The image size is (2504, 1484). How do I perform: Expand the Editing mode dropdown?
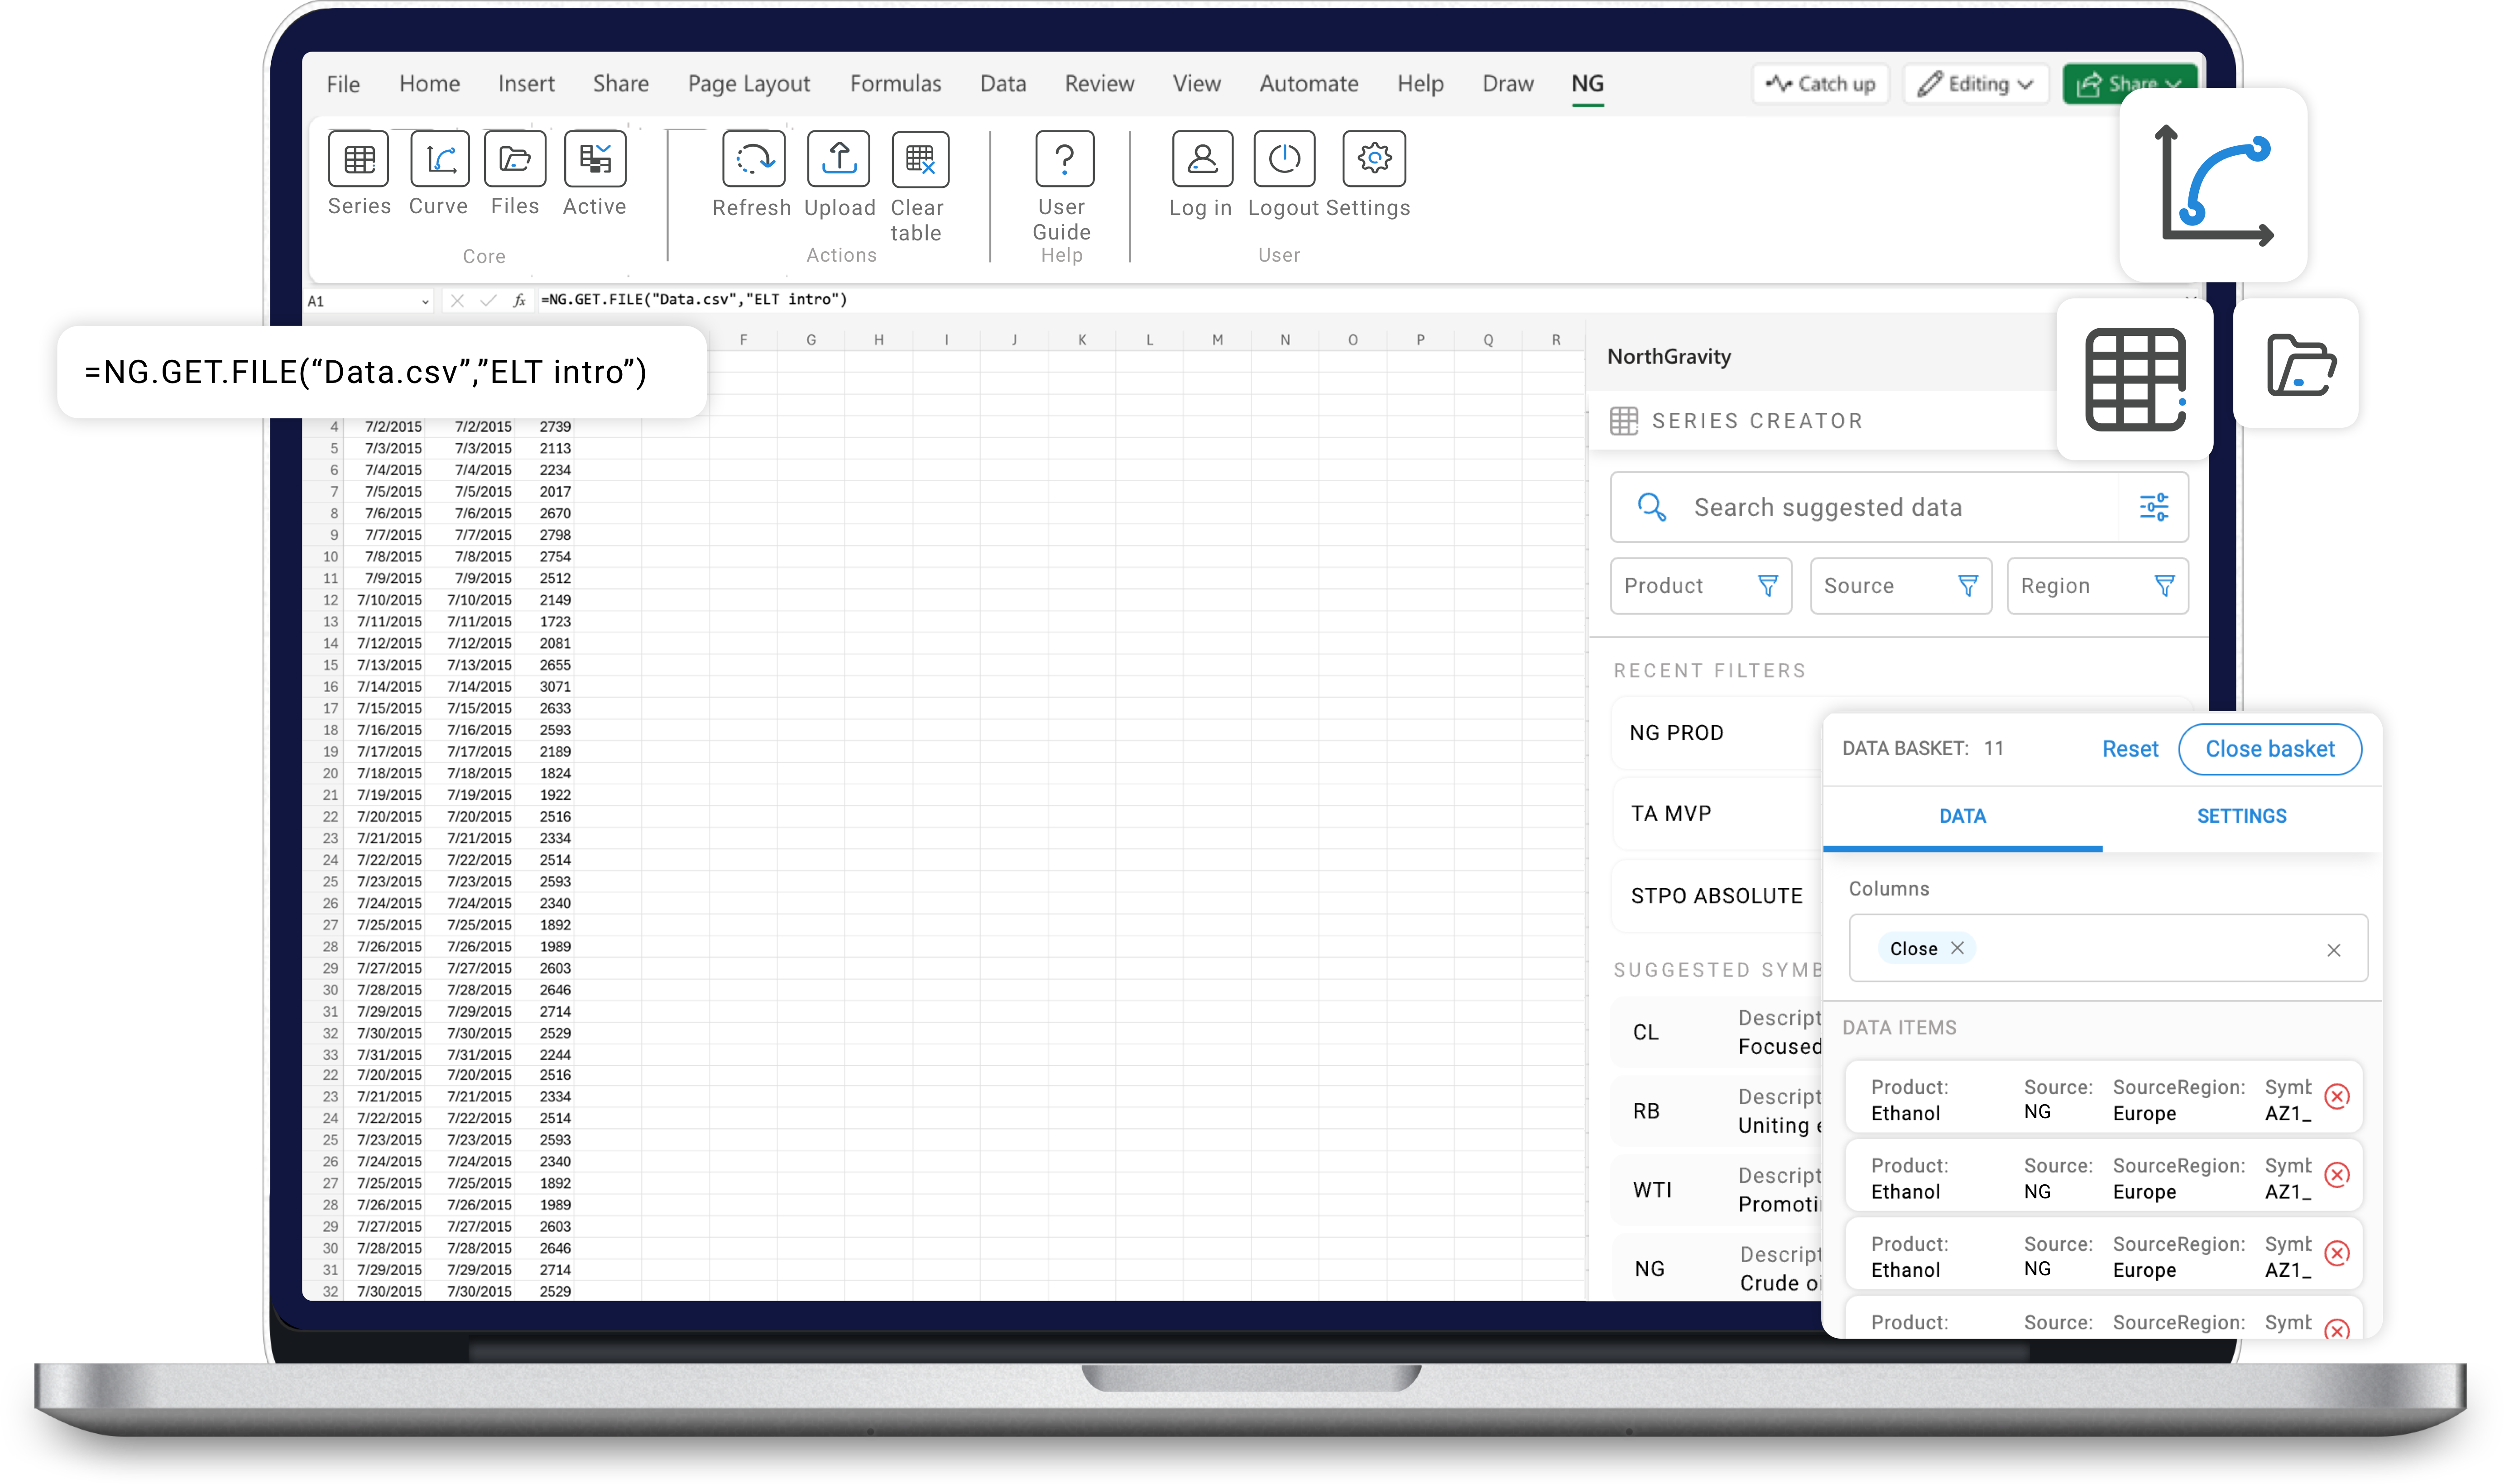pos(1976,84)
